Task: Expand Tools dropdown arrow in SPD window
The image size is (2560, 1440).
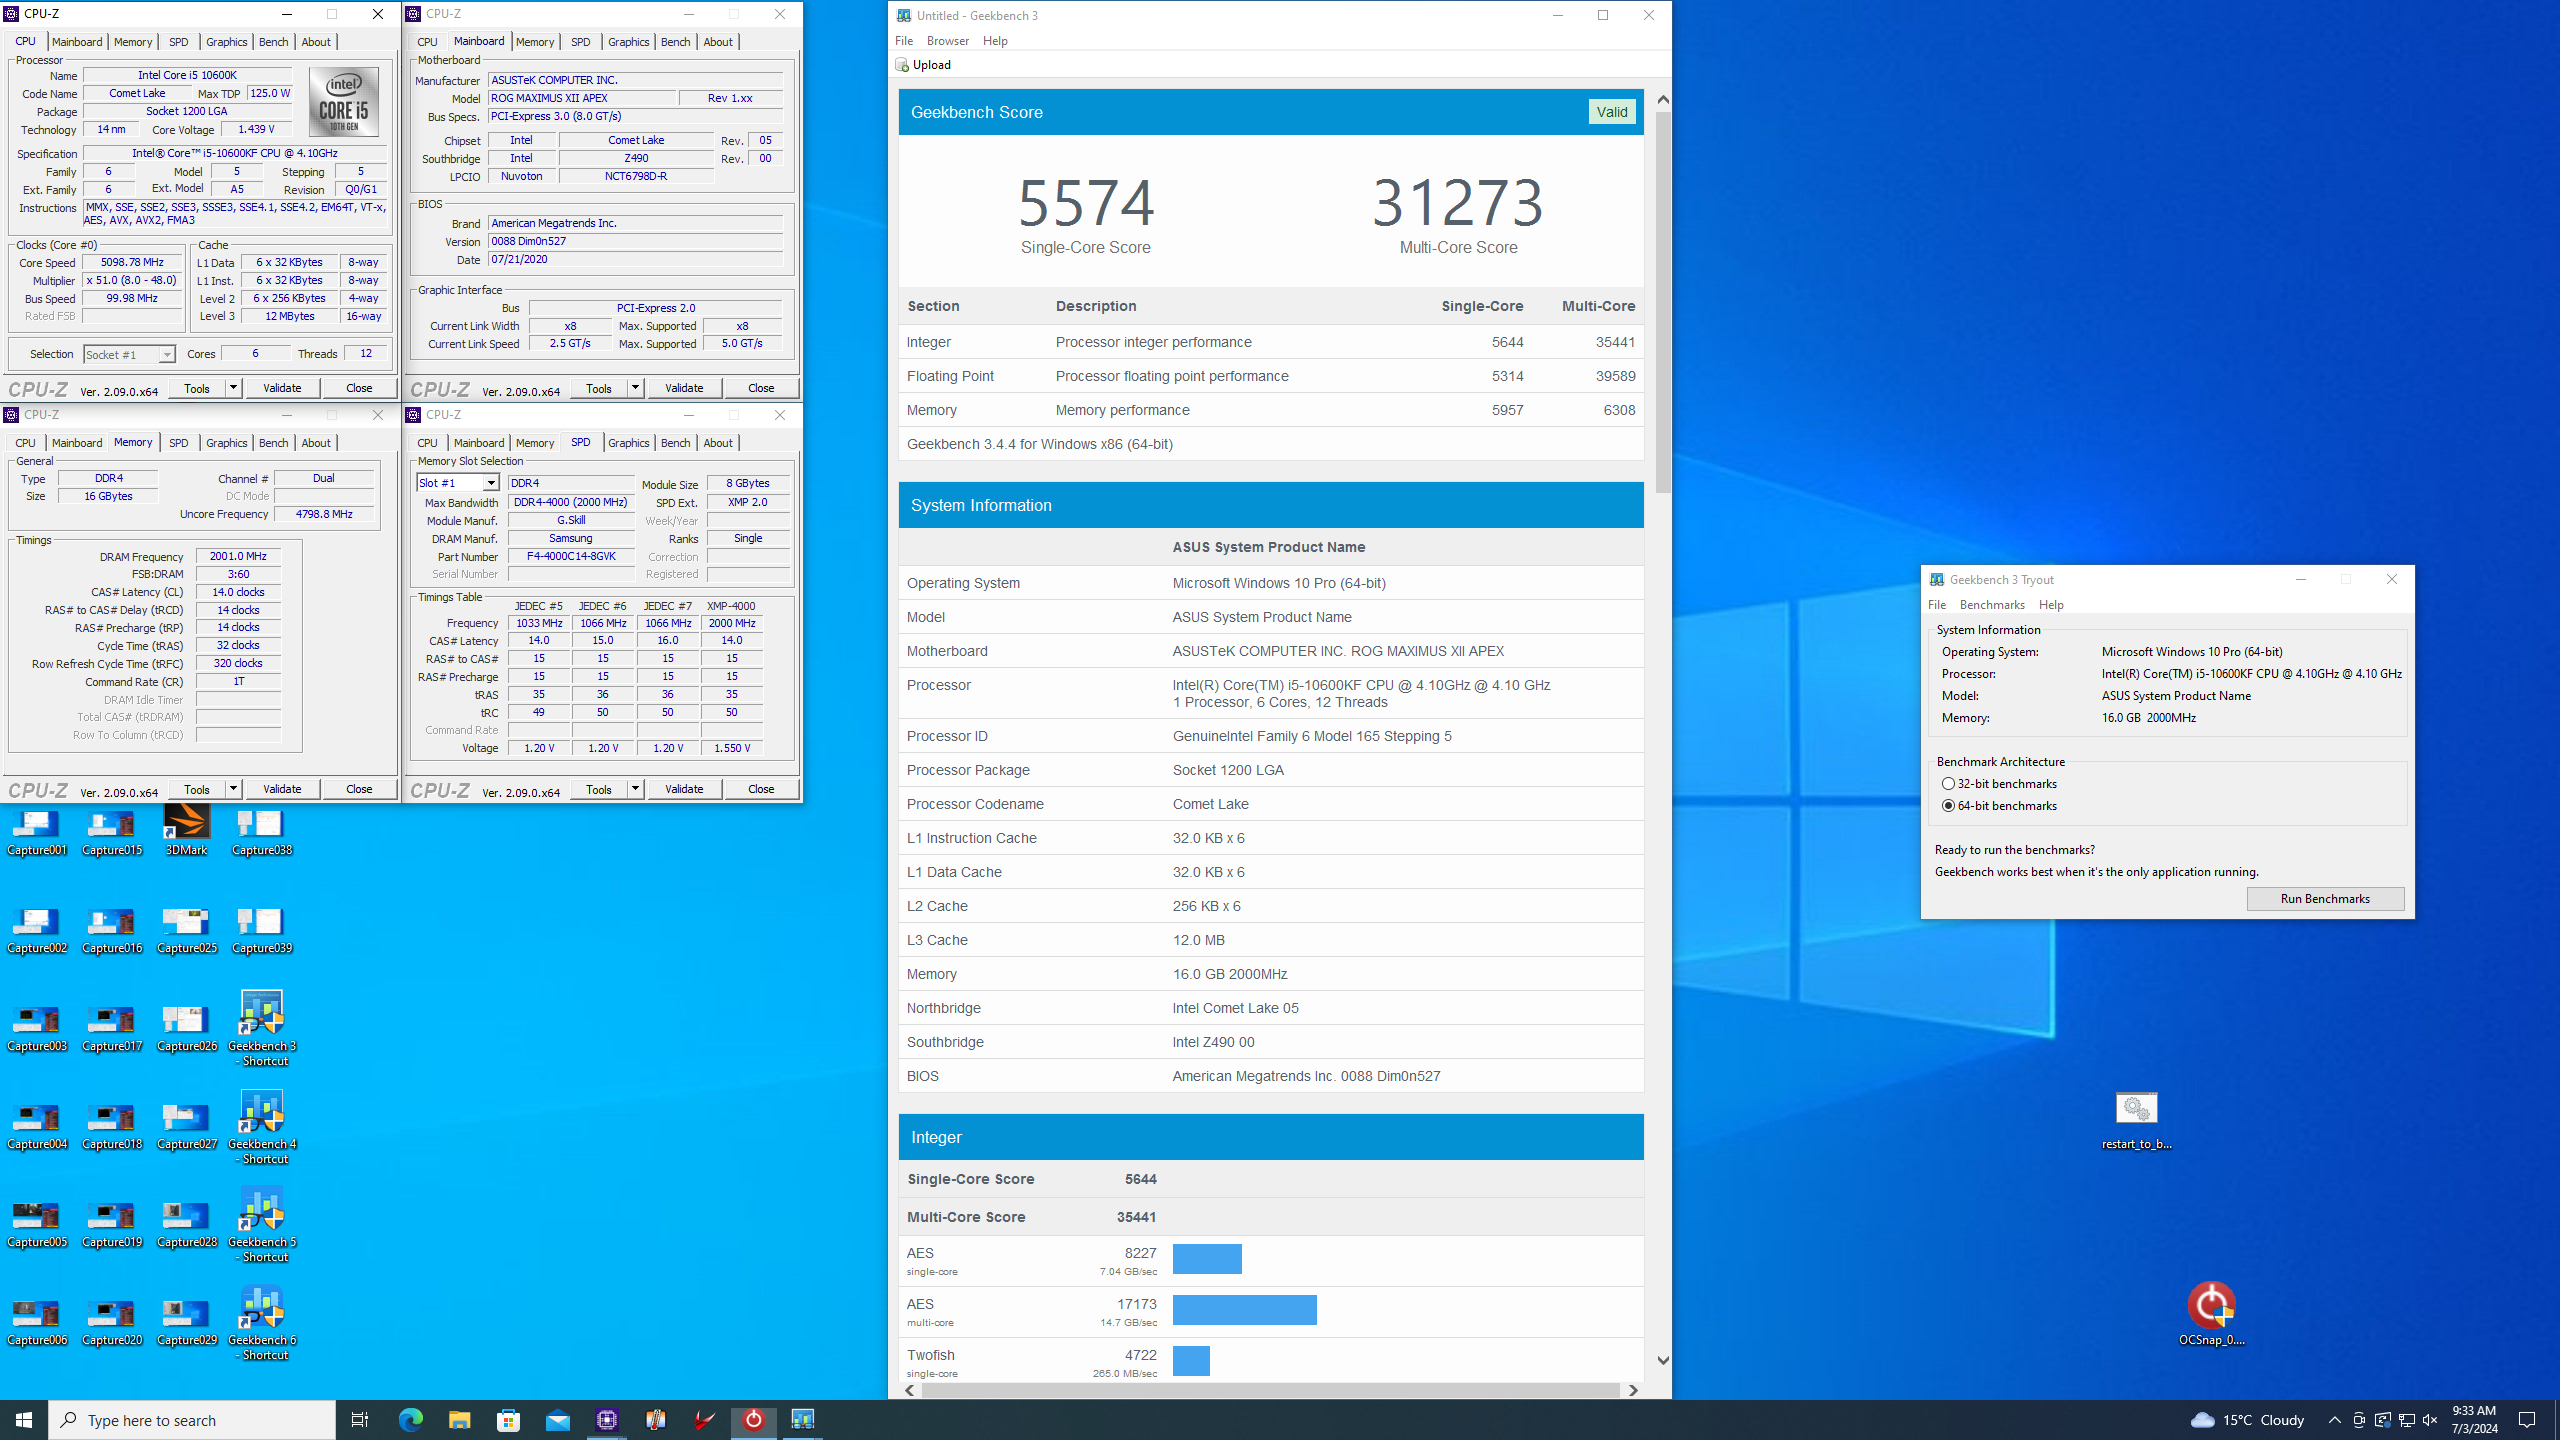Action: (635, 789)
